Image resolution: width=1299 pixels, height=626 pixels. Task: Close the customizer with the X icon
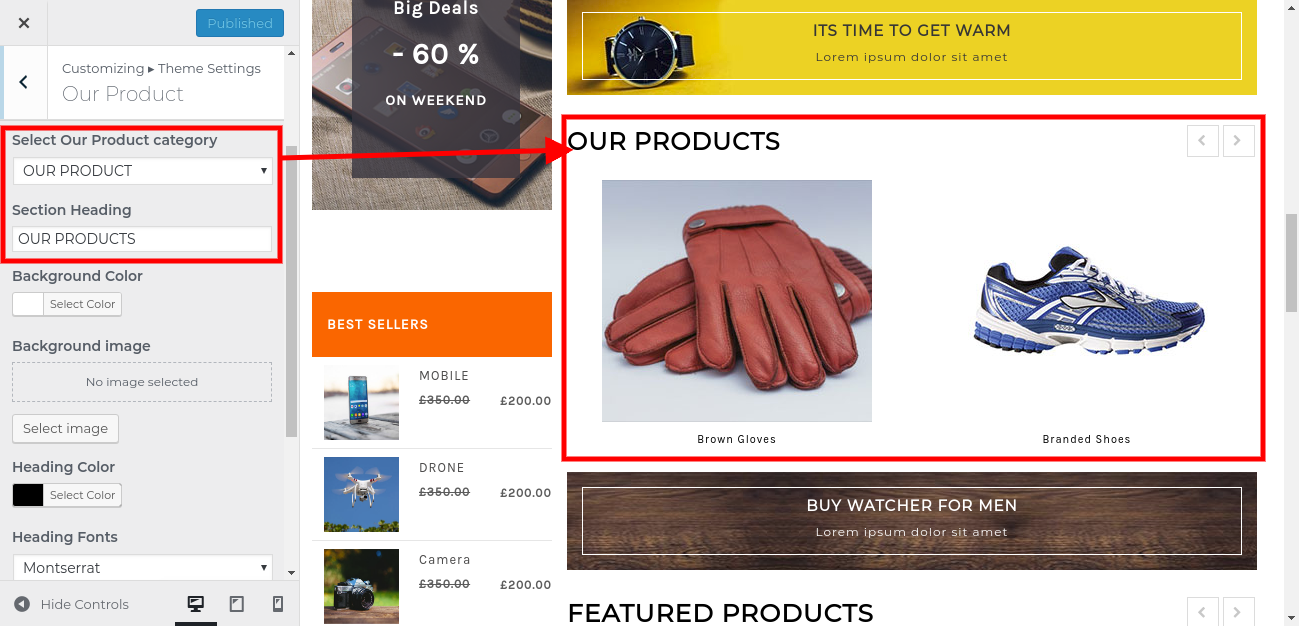pos(24,23)
